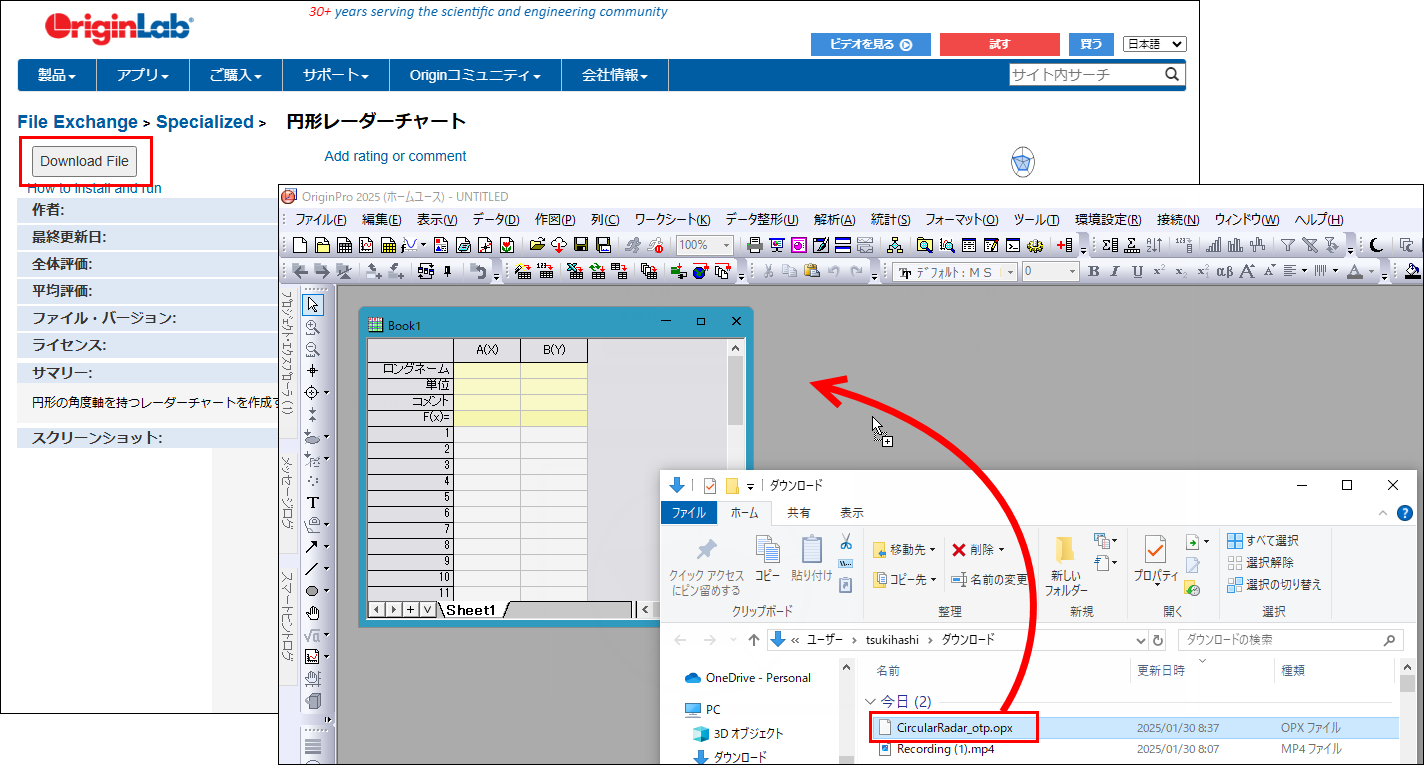Click the search magnifier icon on OriginLab site
Image resolution: width=1424 pixels, height=765 pixels.
click(1172, 75)
